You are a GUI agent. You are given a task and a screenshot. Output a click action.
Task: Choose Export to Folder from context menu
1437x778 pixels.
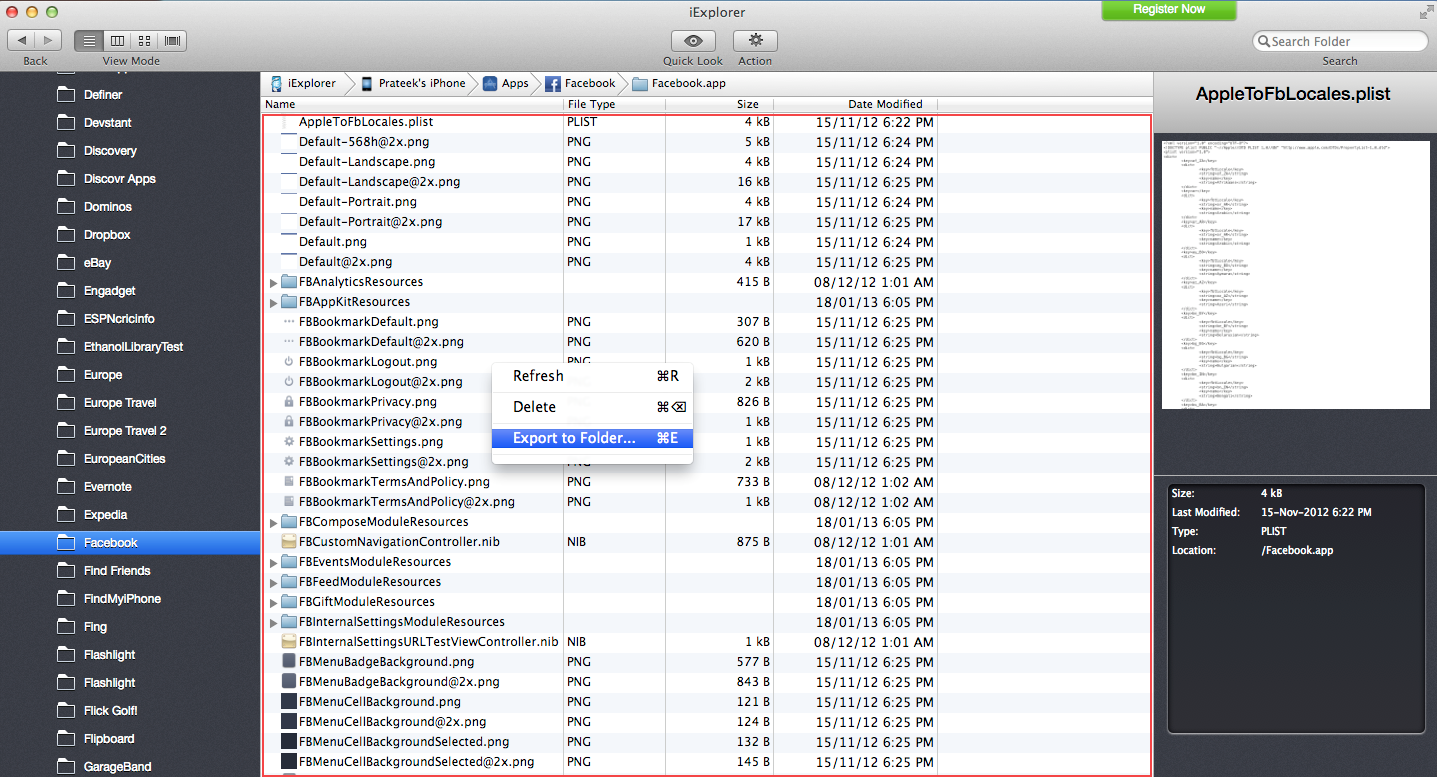click(x=574, y=438)
